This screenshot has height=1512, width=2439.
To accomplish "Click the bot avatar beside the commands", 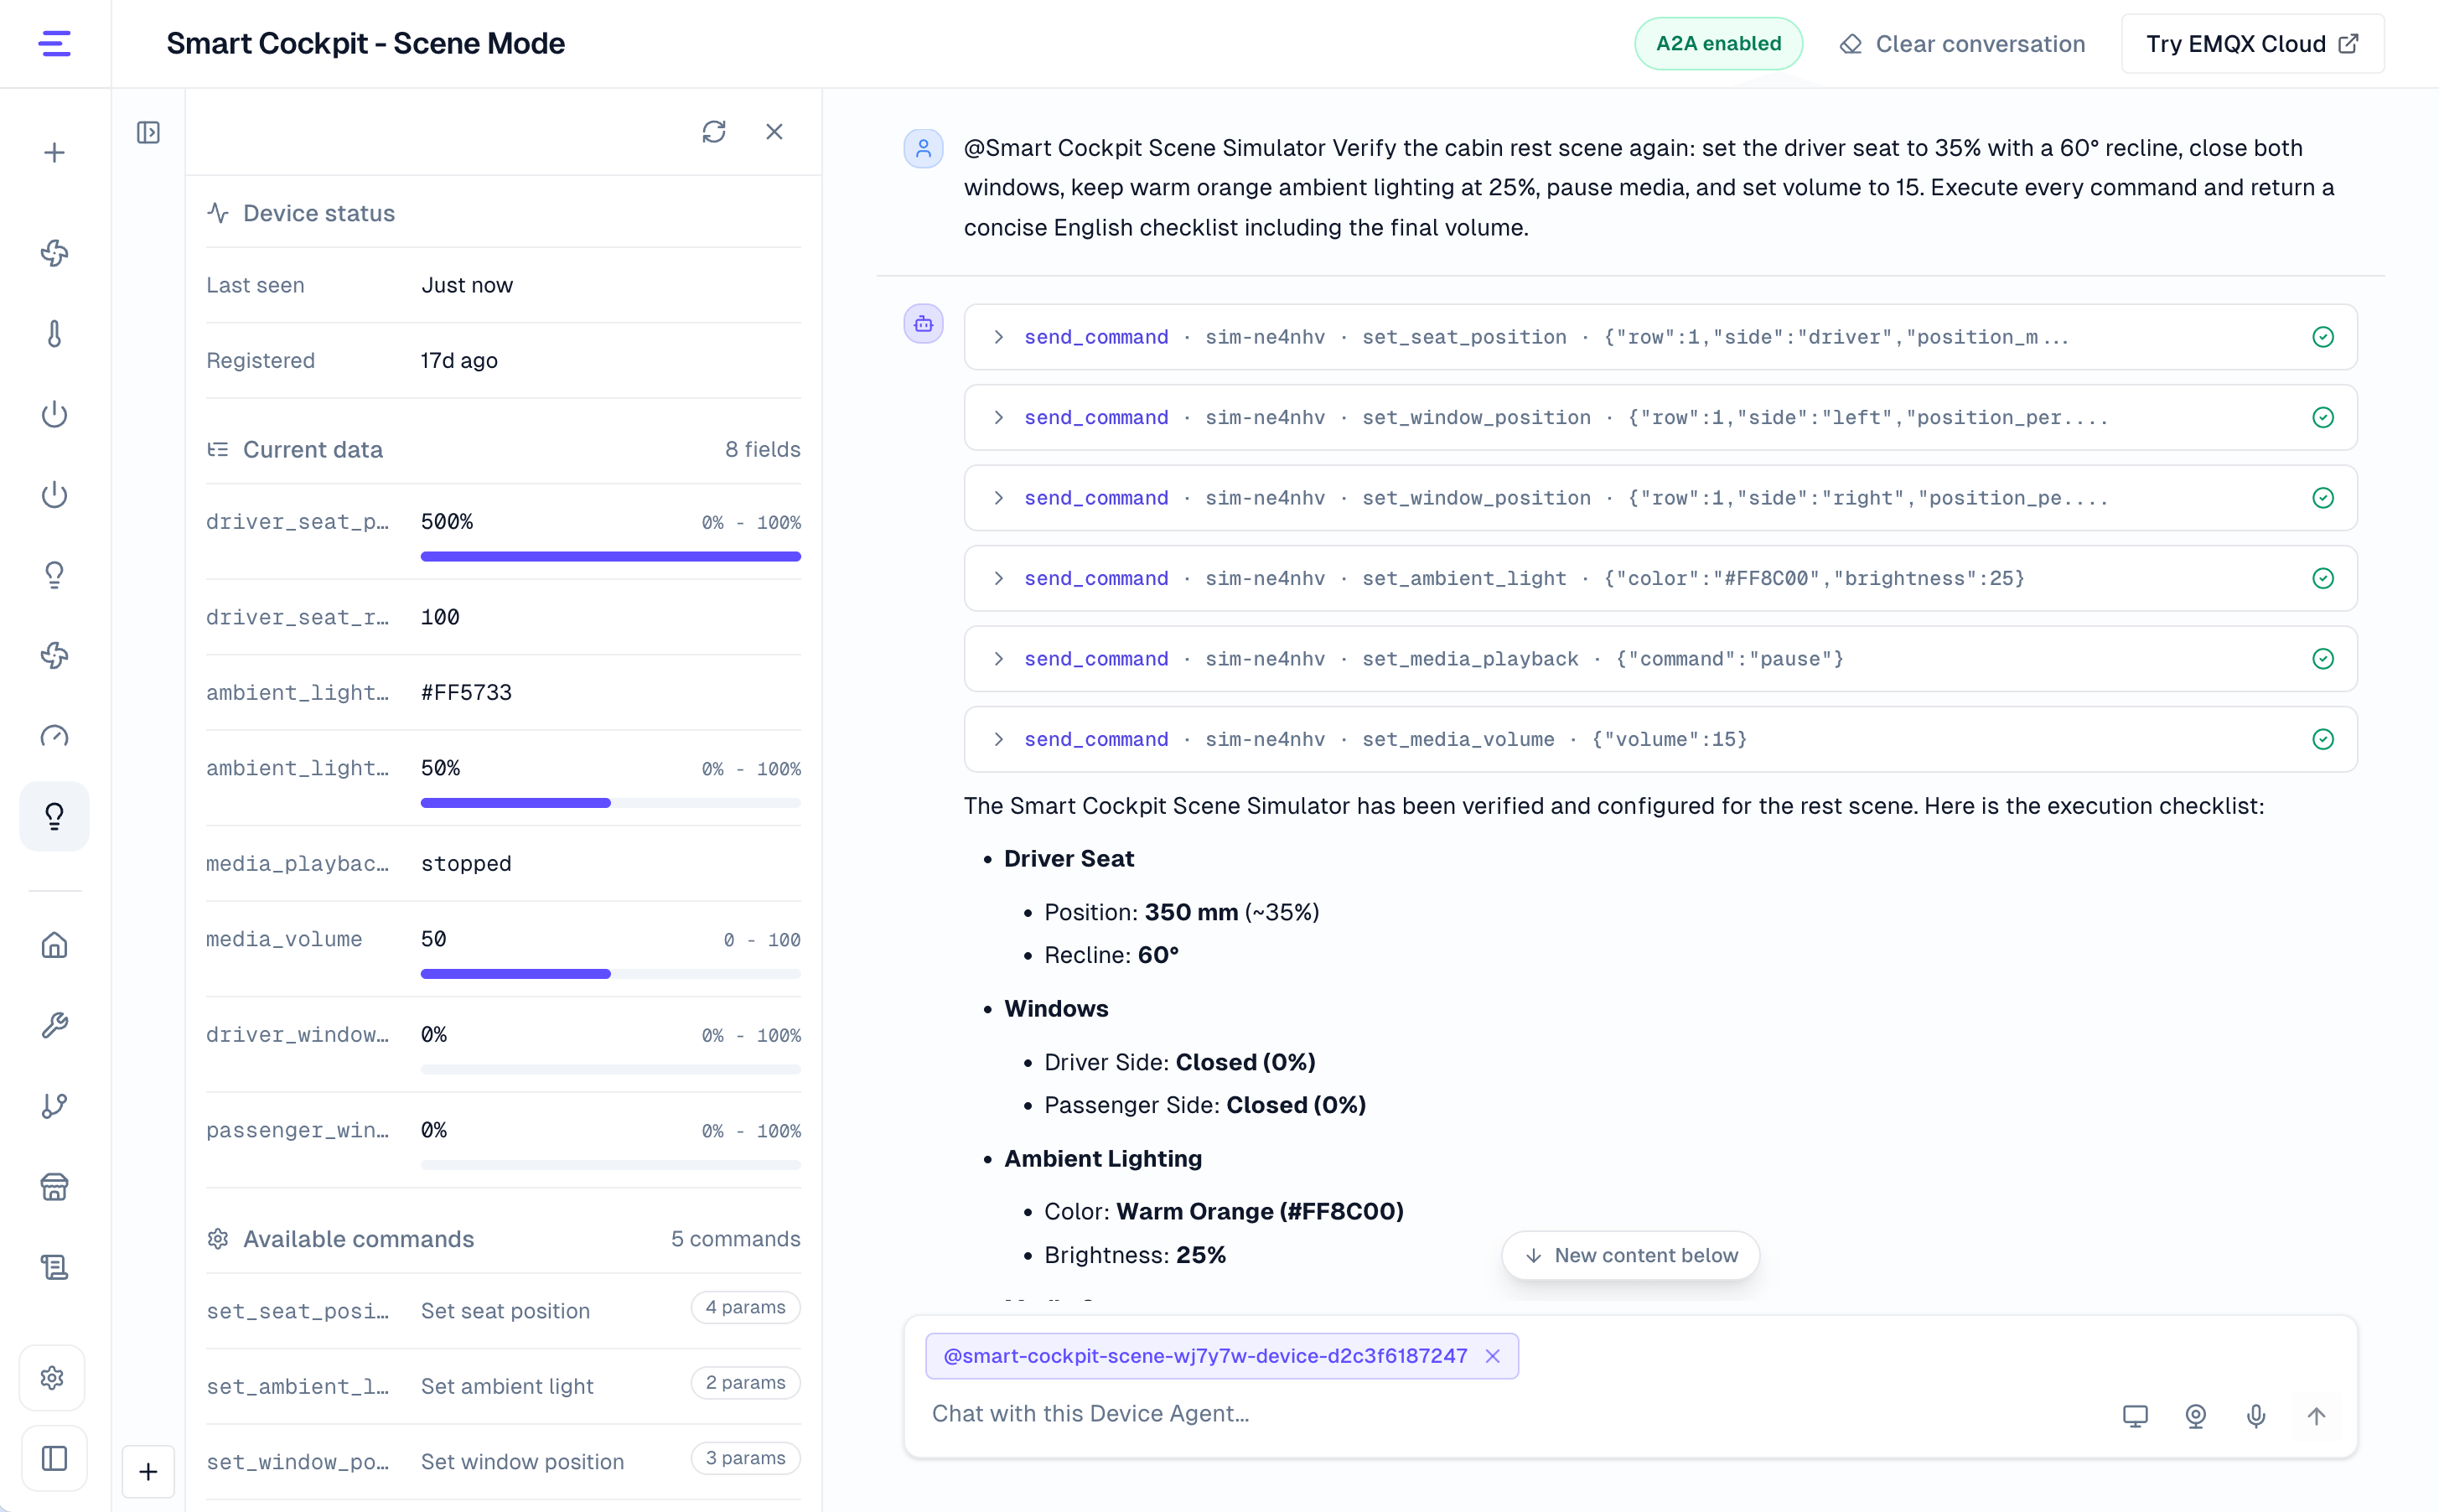I will pos(923,324).
